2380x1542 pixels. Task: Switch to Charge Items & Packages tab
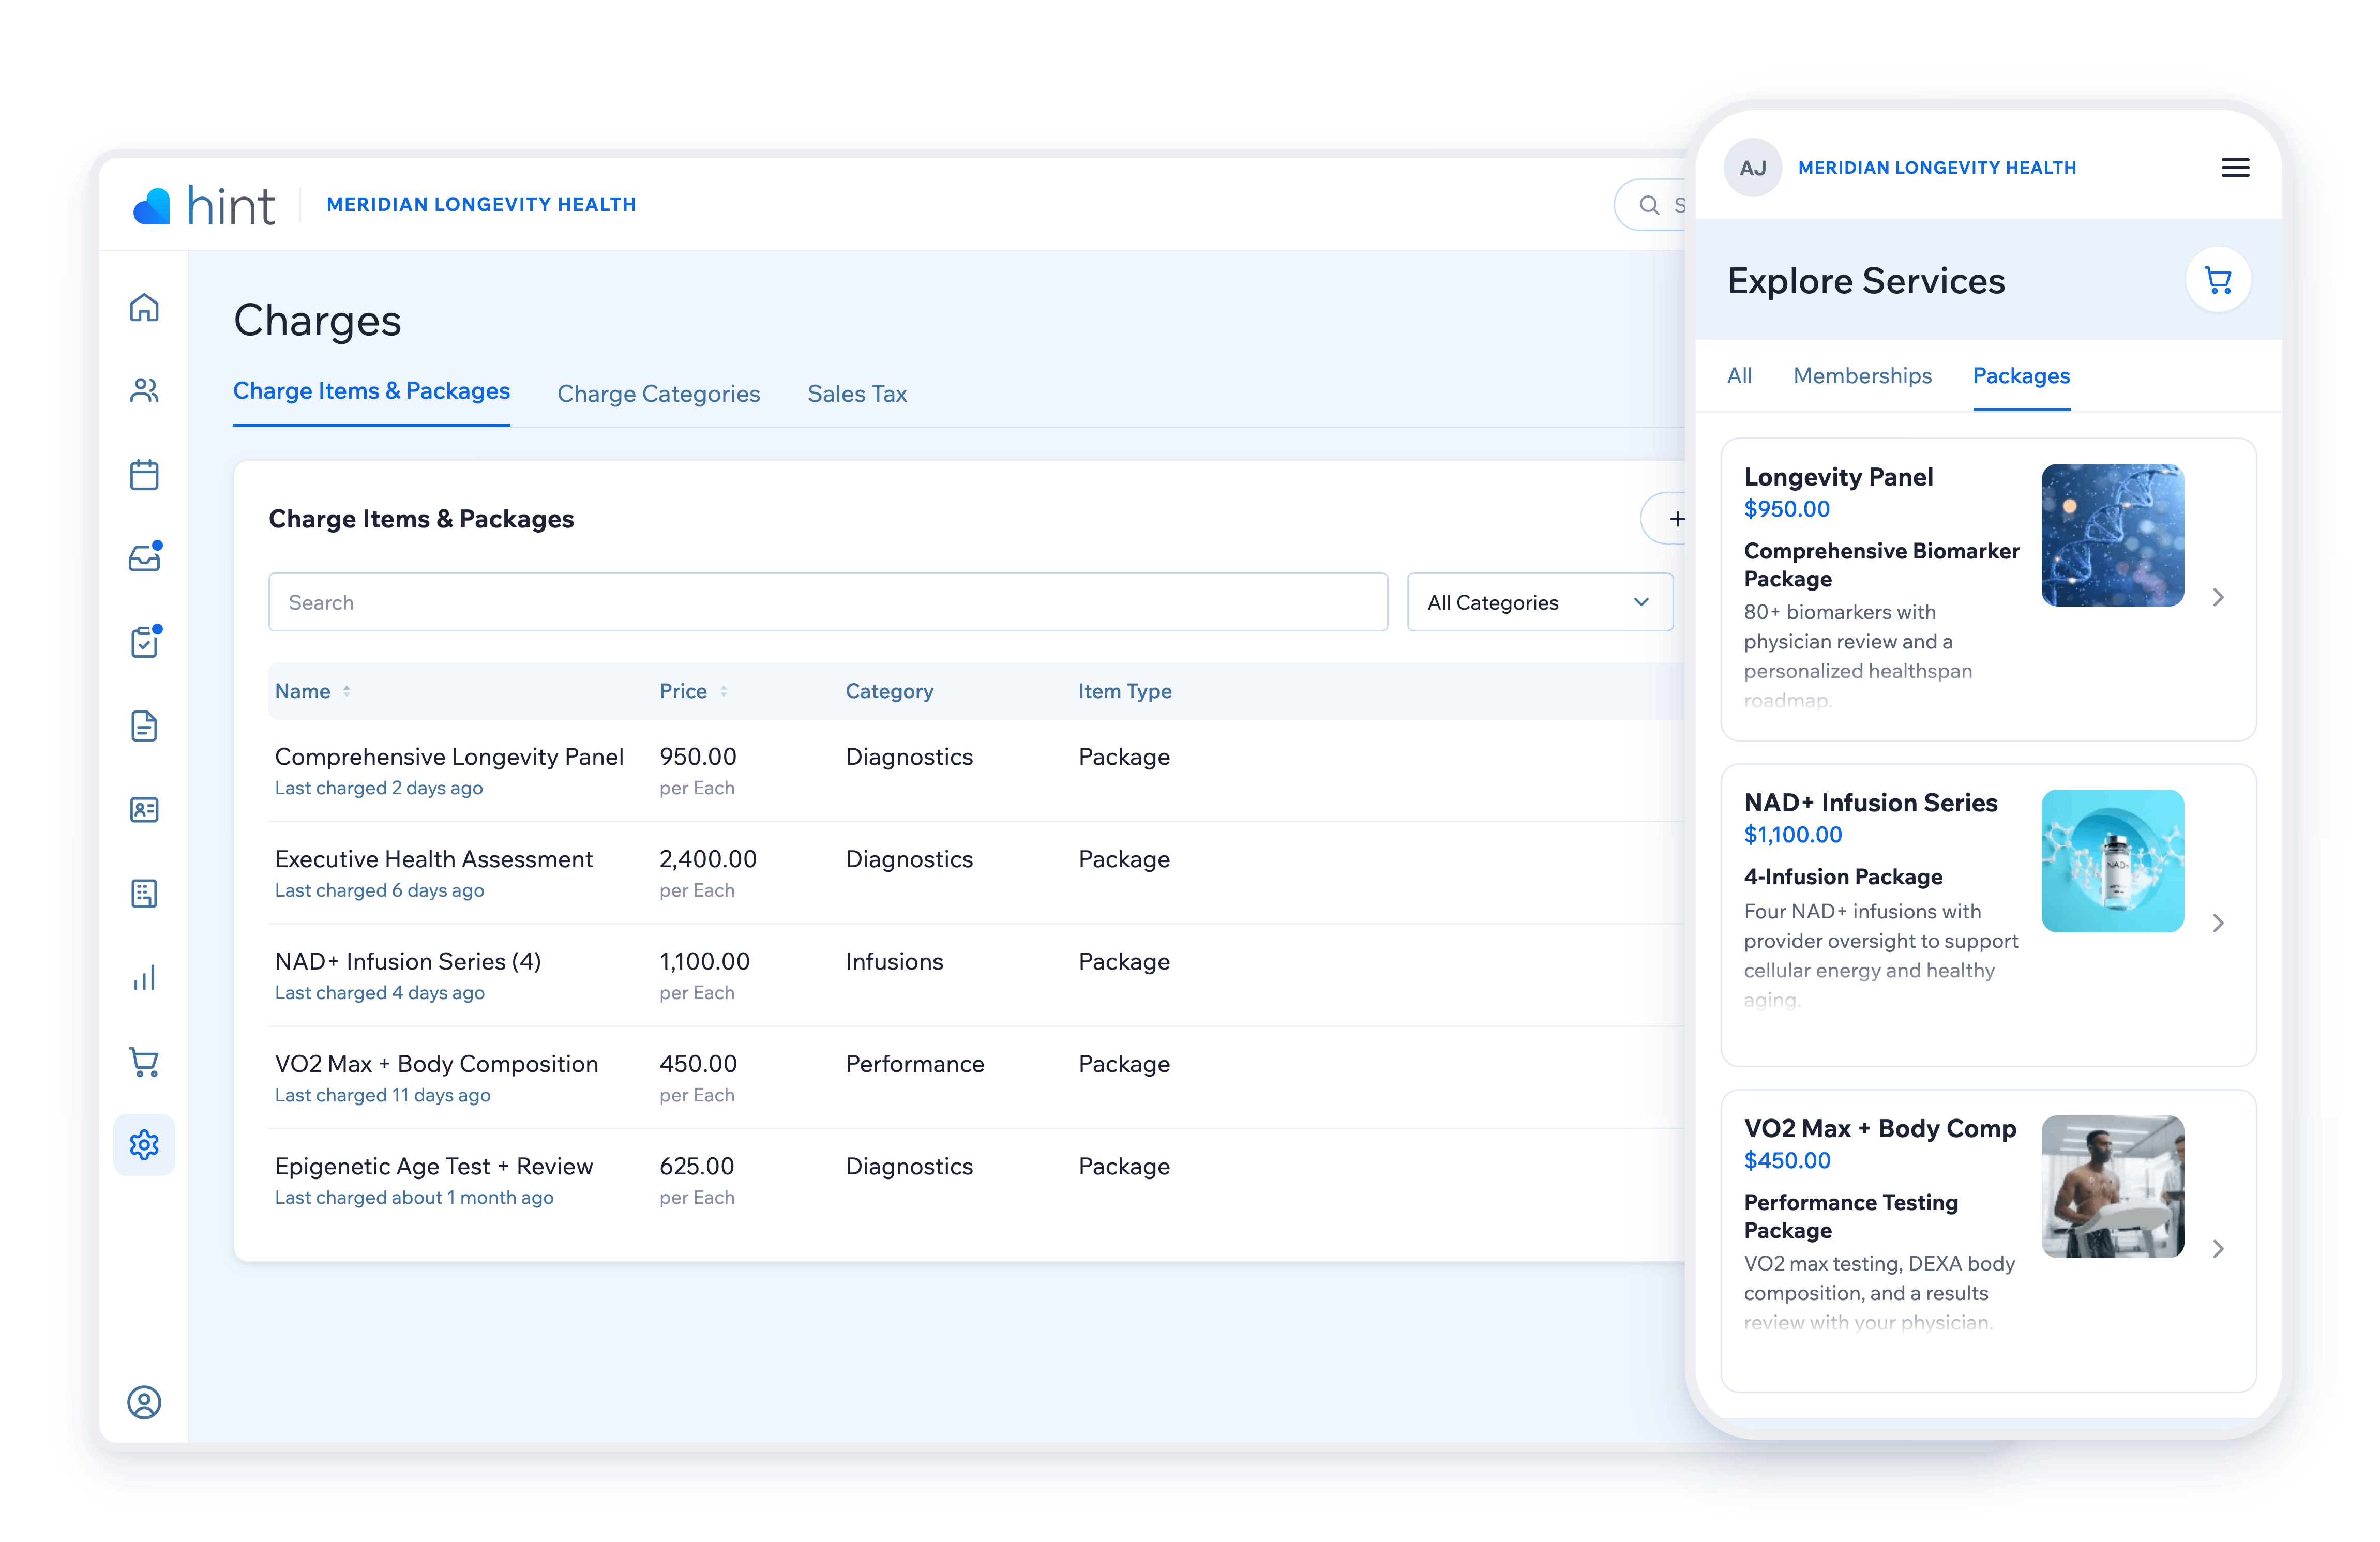click(x=371, y=391)
